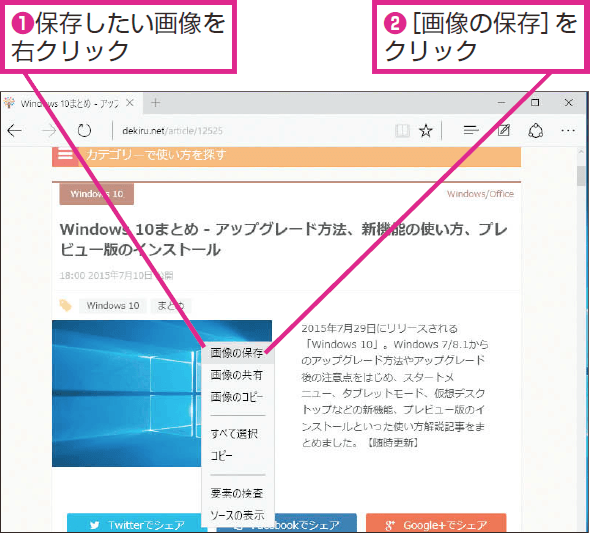Click the browser back arrow
Viewport: 595px width, 533px height.
tap(15, 131)
